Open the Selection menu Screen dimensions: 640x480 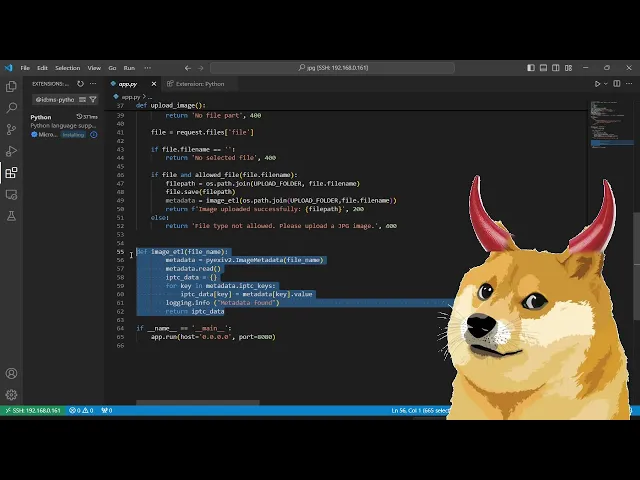(x=68, y=68)
